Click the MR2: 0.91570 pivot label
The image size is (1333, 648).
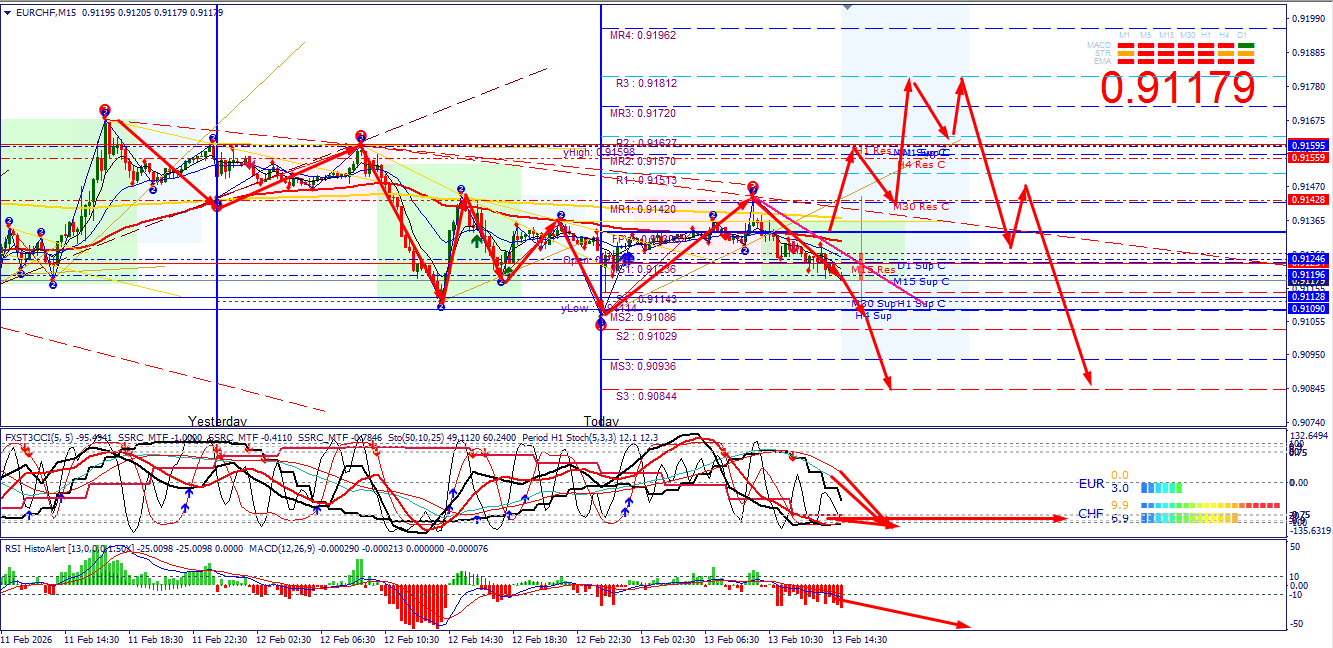[x=643, y=161]
